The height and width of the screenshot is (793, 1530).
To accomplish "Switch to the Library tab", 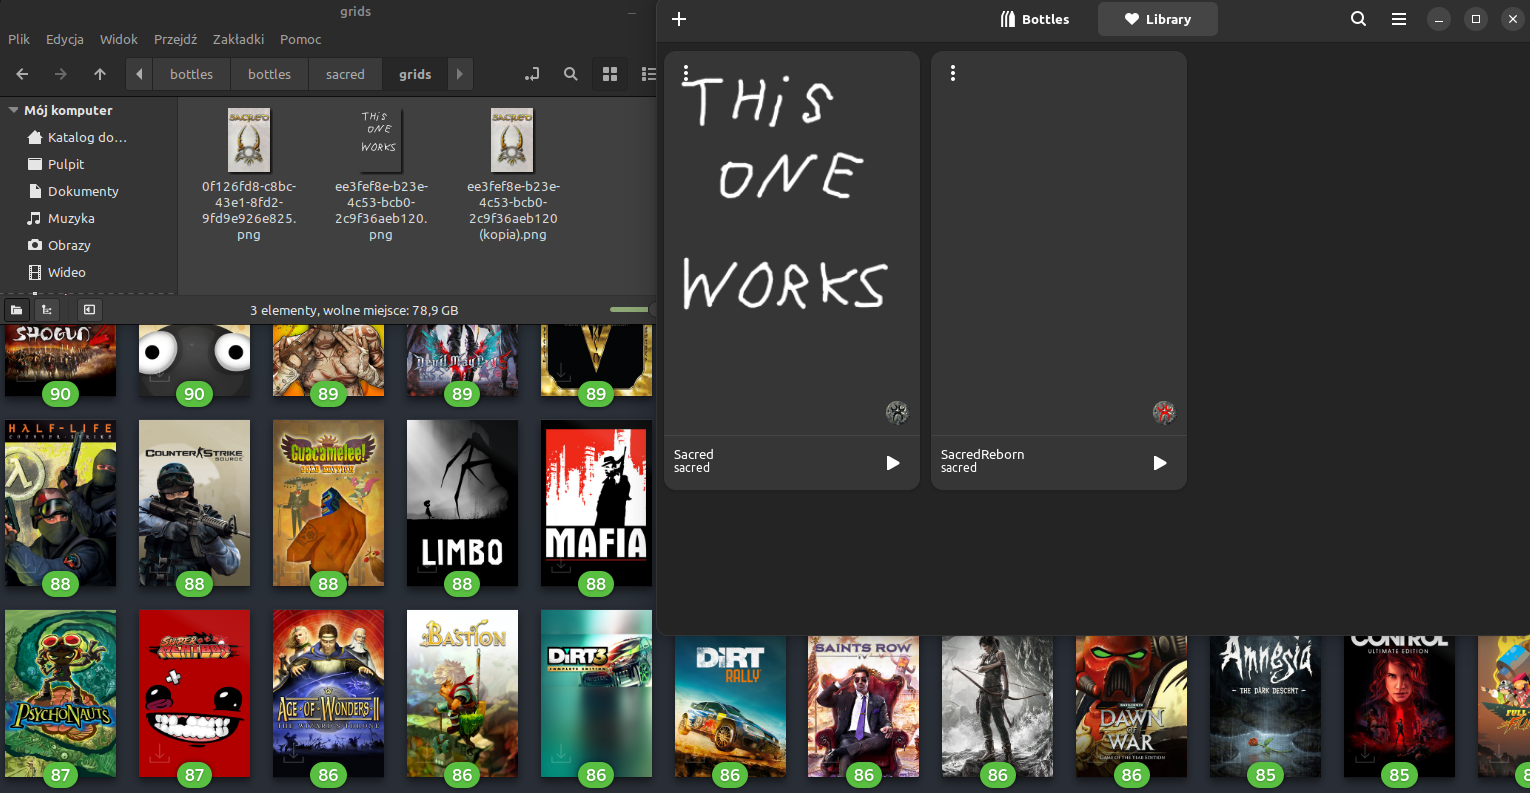I will 1158,19.
